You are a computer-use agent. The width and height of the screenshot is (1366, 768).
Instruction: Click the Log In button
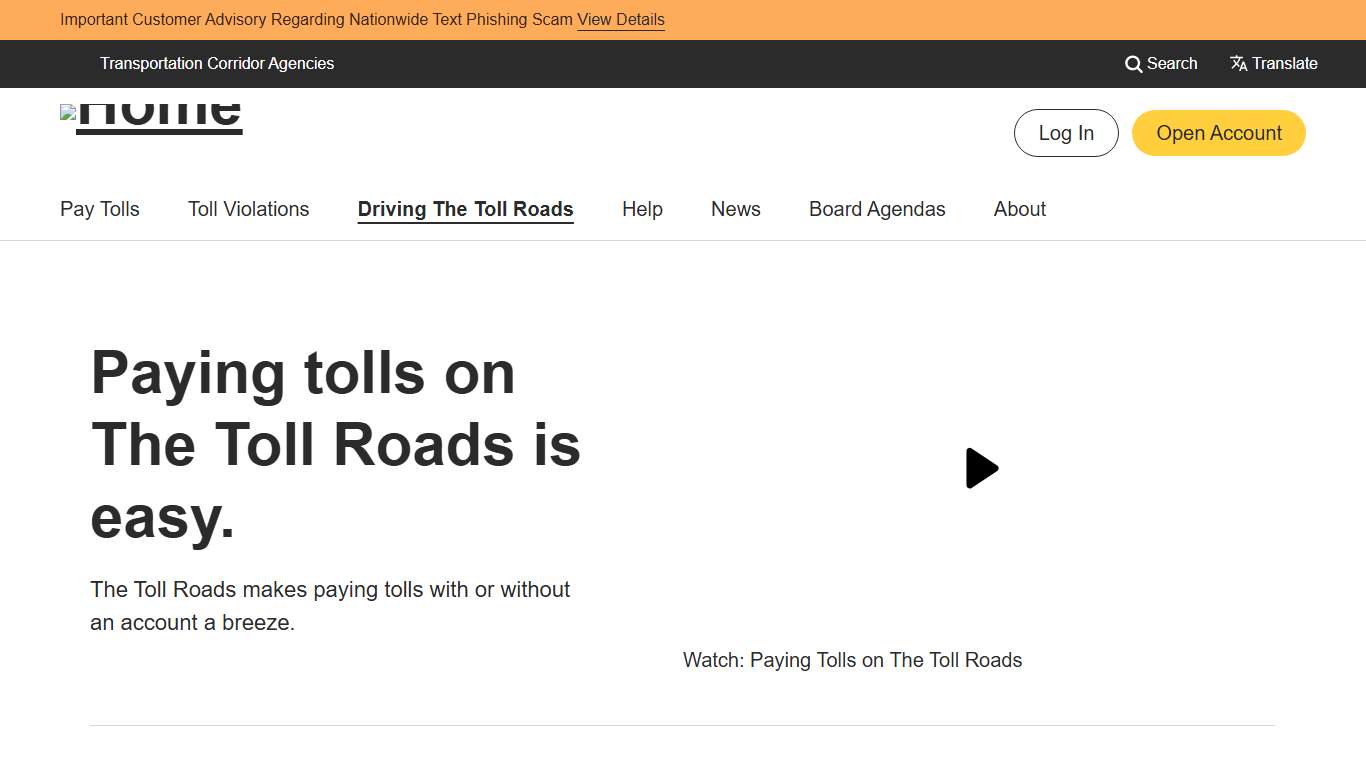pos(1066,132)
